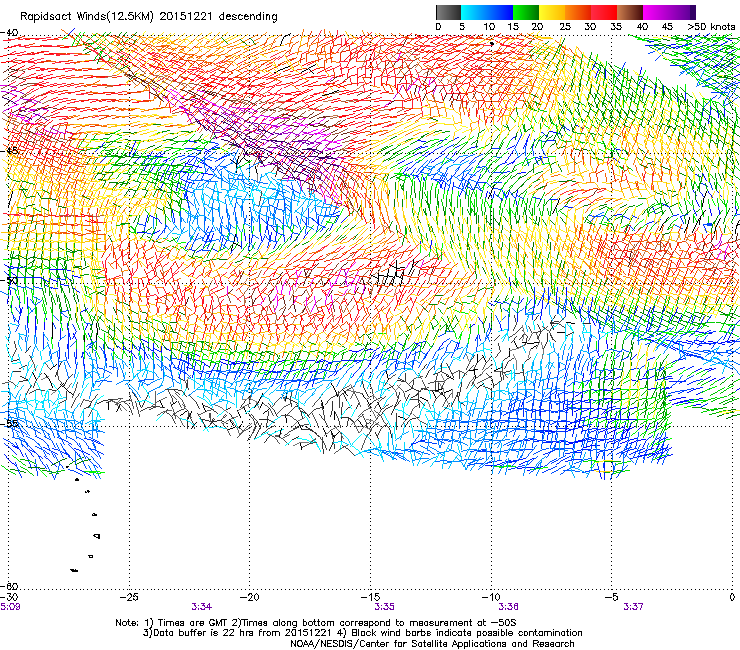Screen dimensions: 740x650
Task: Click the gray 0-5 knots color swatch
Action: pyautogui.click(x=448, y=12)
